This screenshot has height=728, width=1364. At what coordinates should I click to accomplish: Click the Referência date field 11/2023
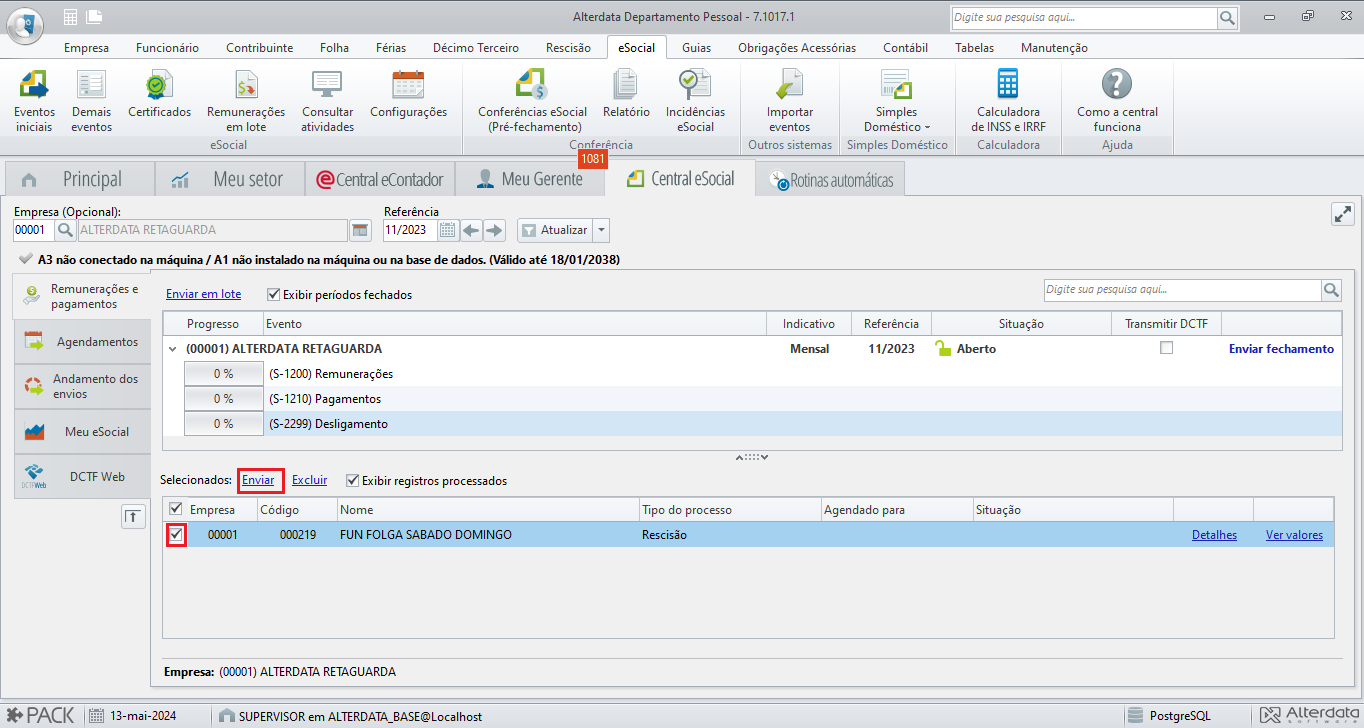click(410, 230)
